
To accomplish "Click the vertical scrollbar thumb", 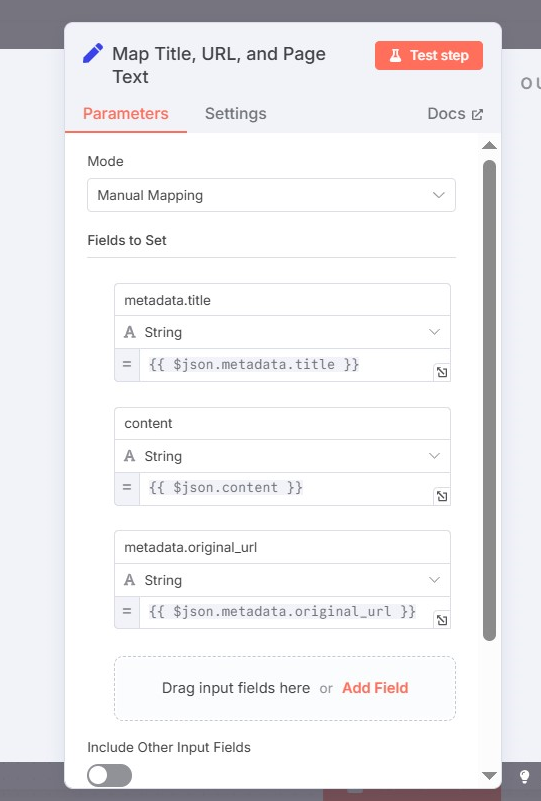I will point(489,400).
